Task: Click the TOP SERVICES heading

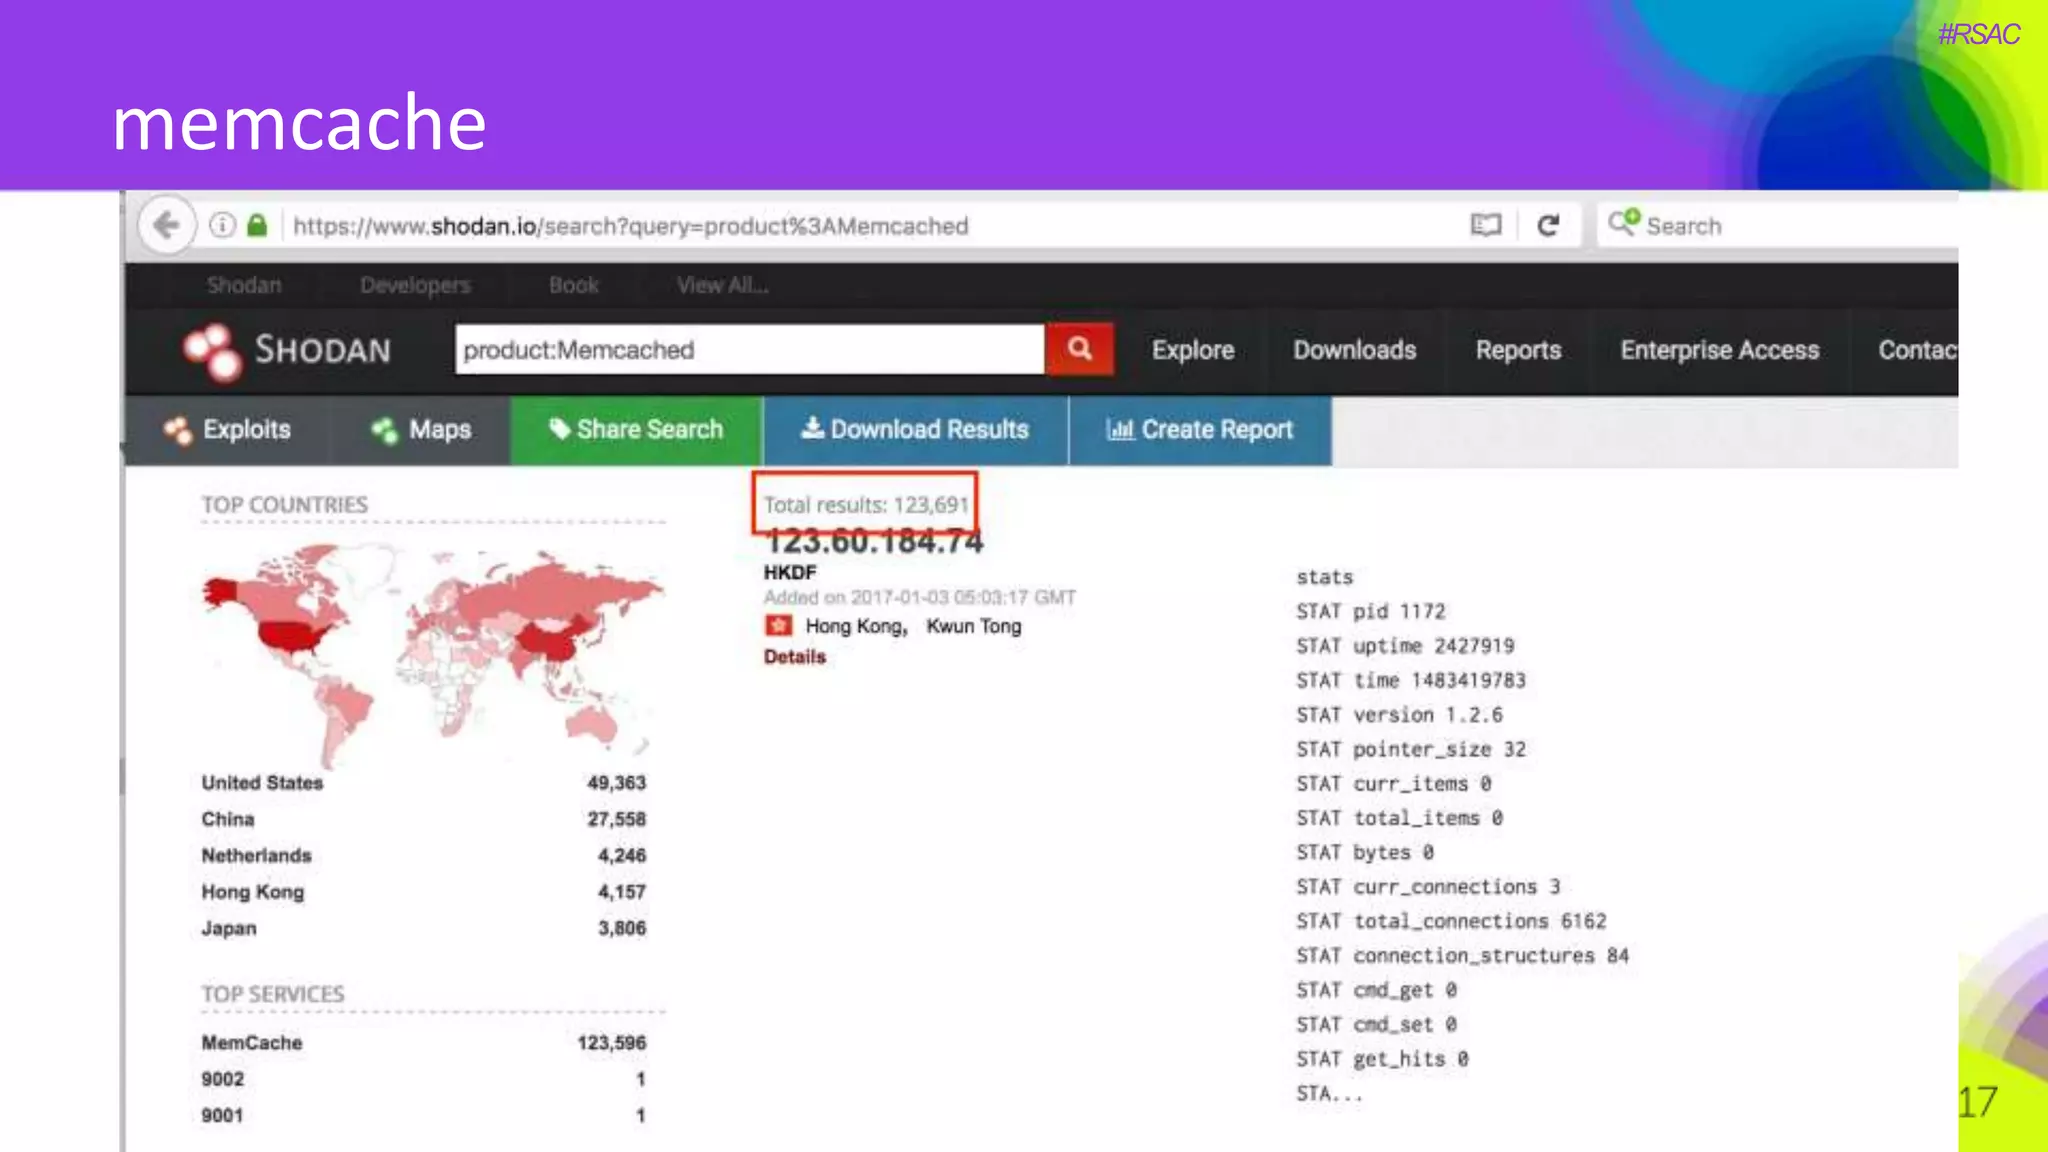Action: click(273, 994)
